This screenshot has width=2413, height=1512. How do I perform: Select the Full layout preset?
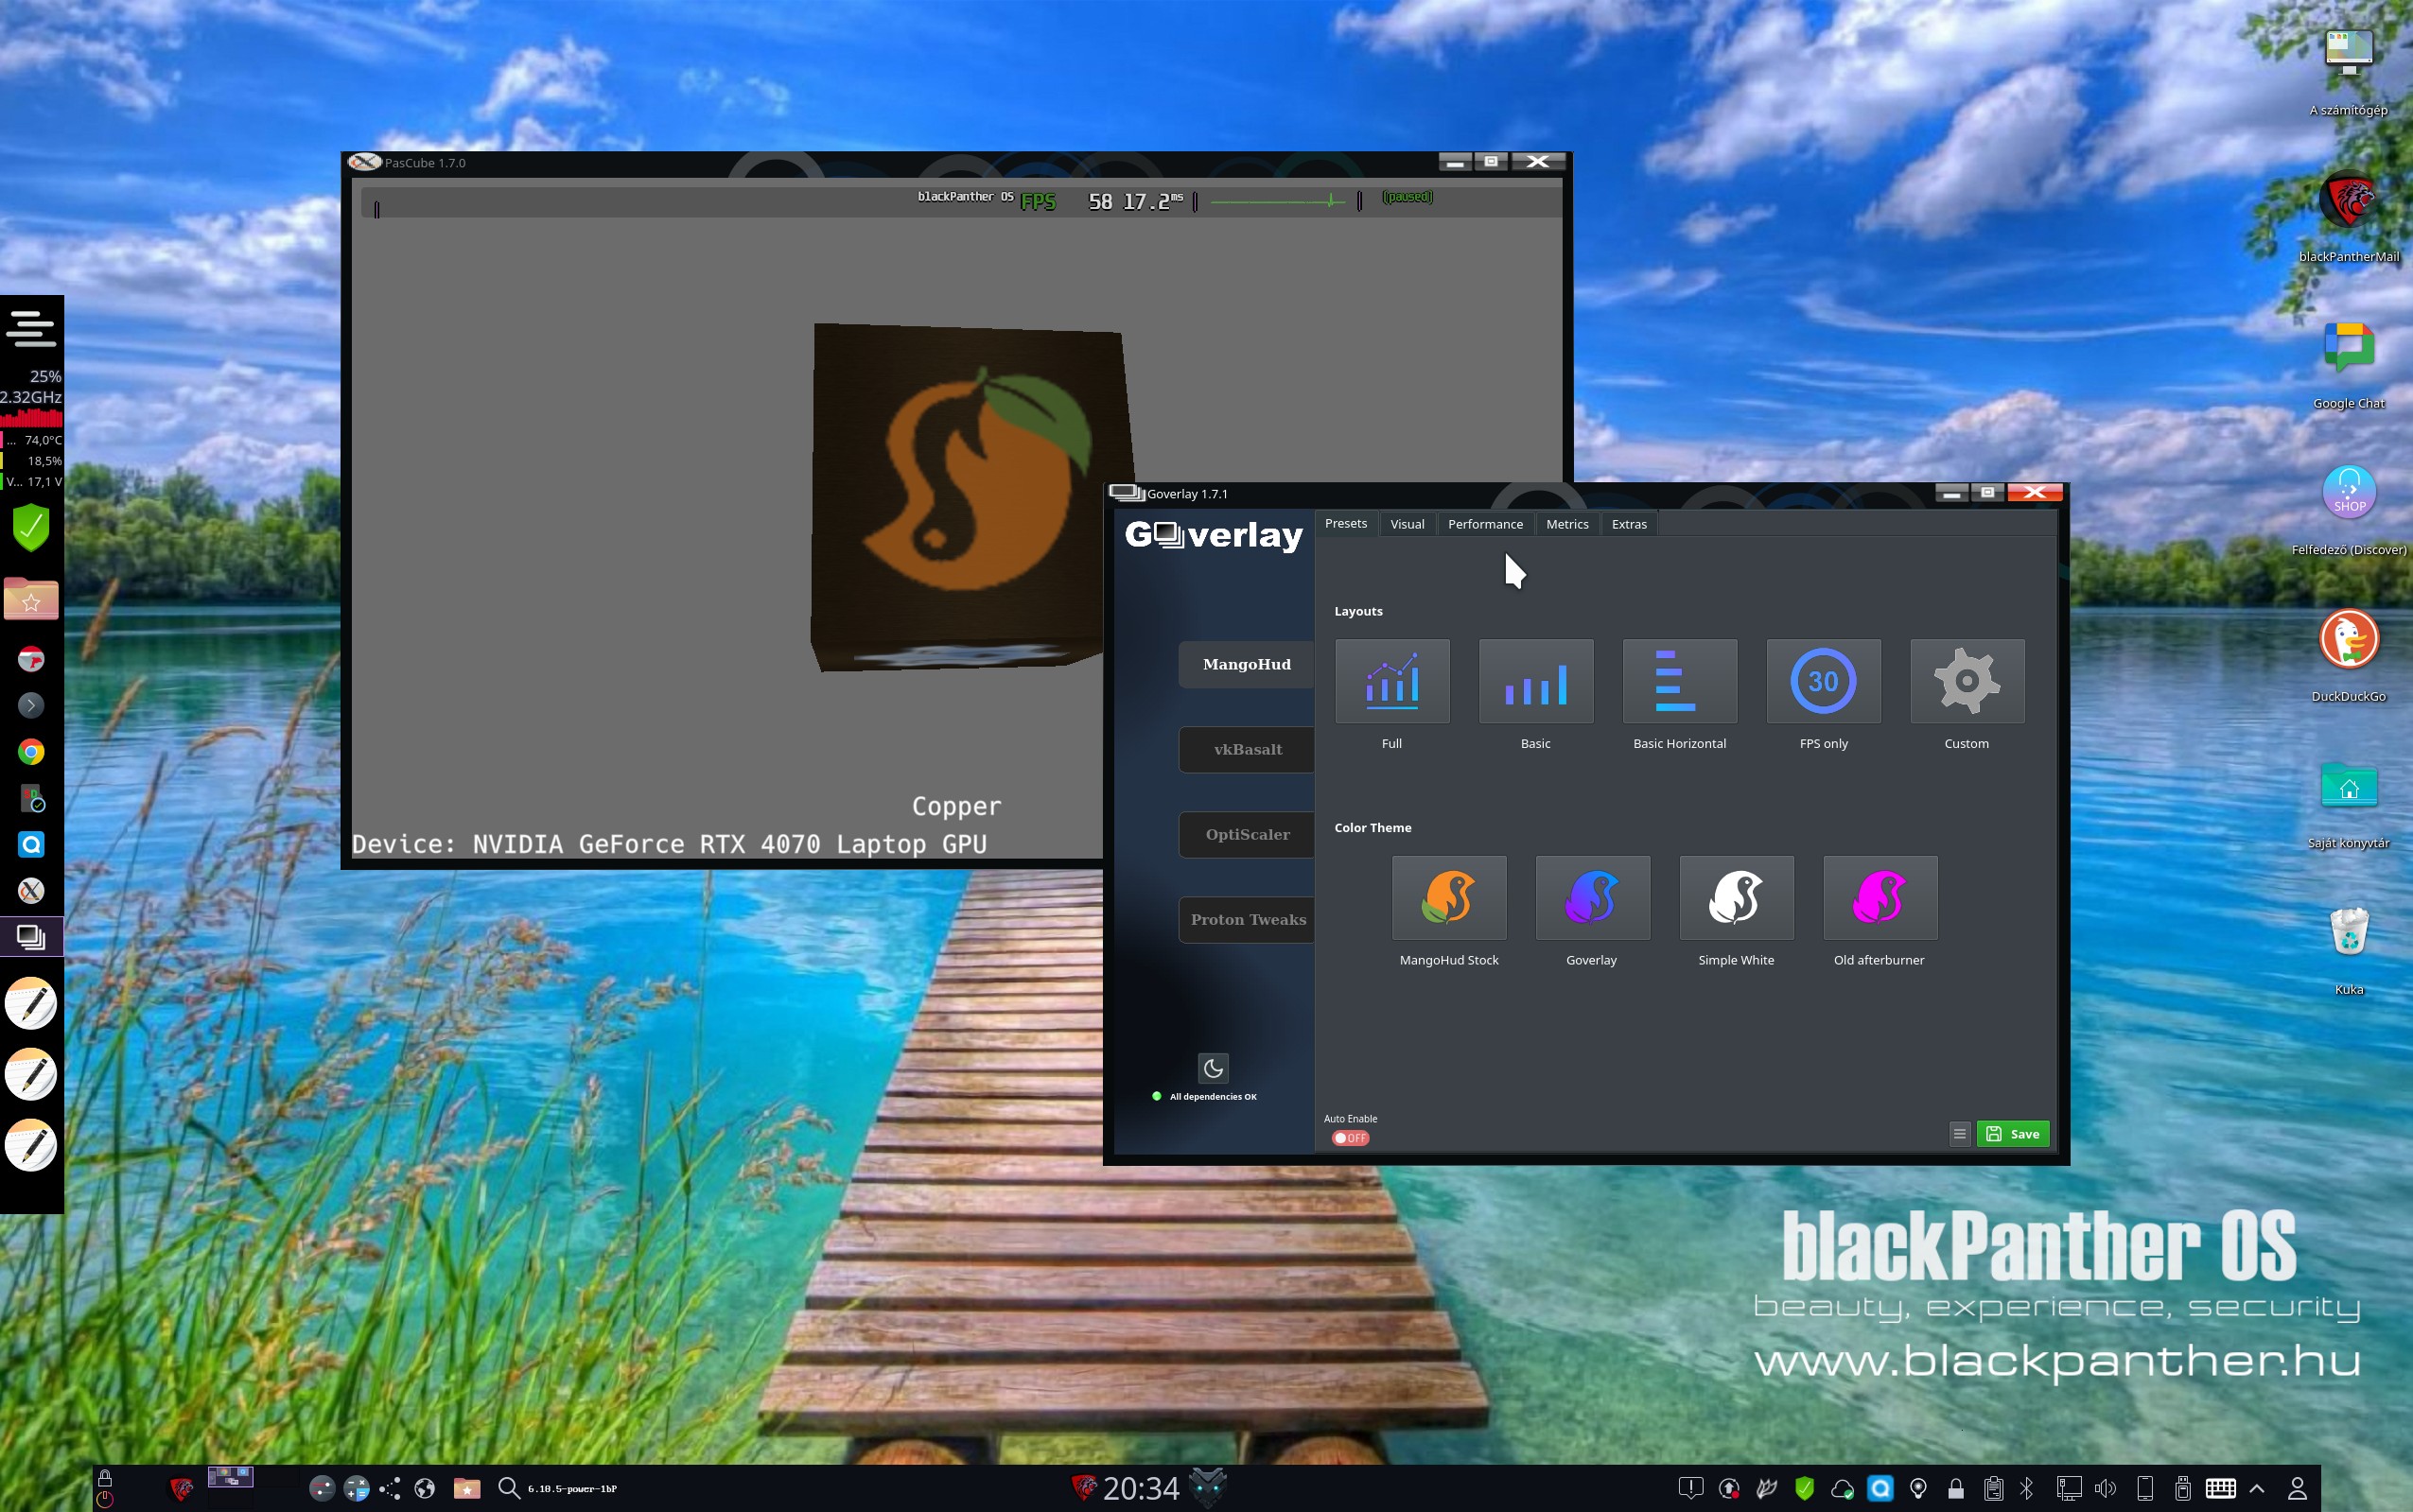tap(1391, 682)
